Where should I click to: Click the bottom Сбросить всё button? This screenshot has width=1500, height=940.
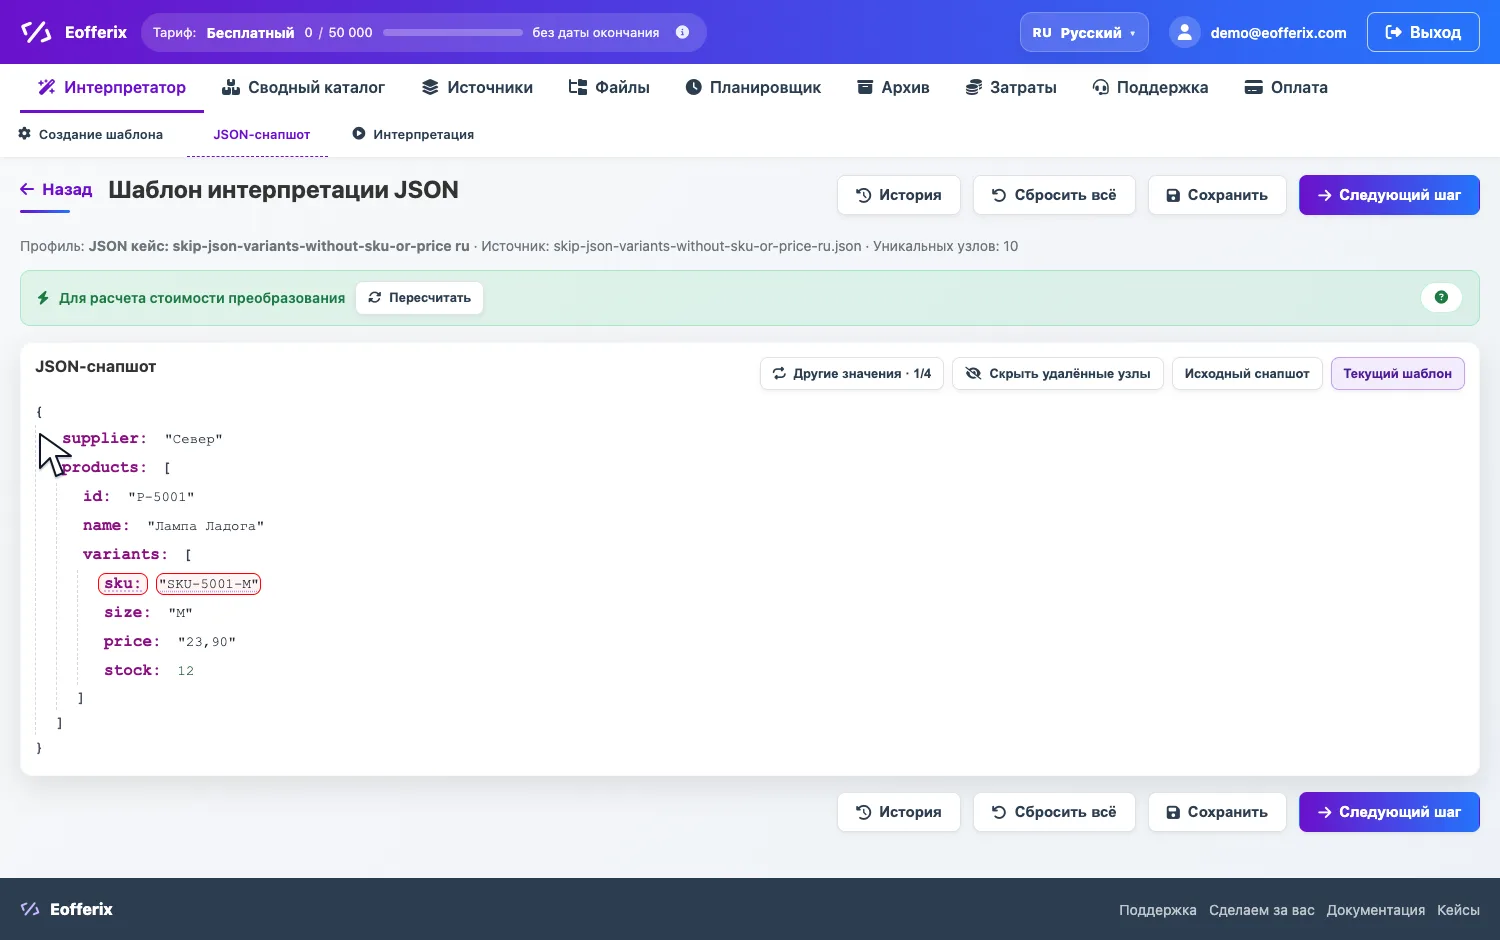(1054, 812)
